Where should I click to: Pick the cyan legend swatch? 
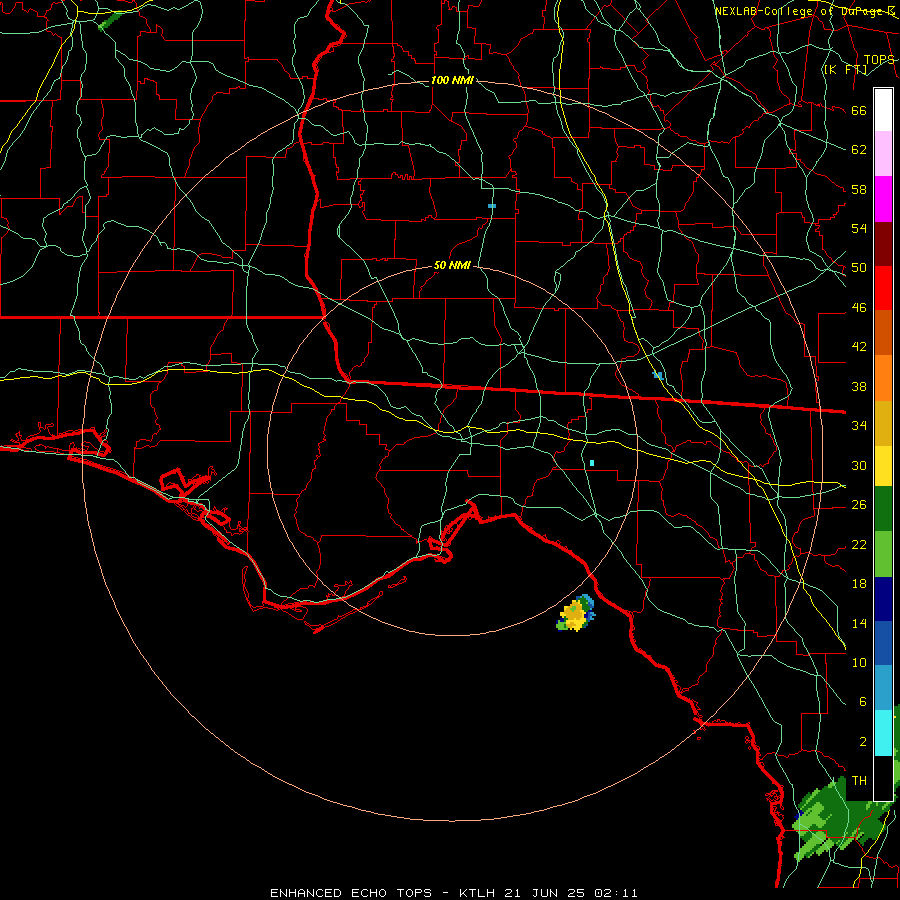[883, 733]
